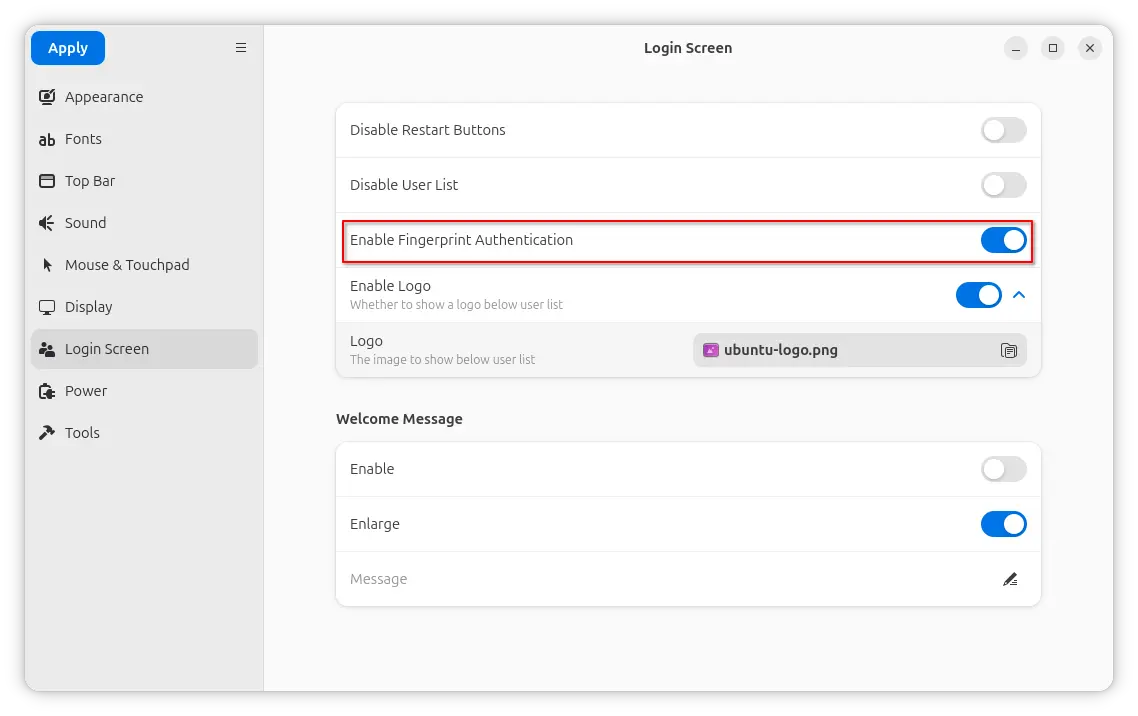Turn on Disable User List switch
The image size is (1138, 716).
[1003, 185]
